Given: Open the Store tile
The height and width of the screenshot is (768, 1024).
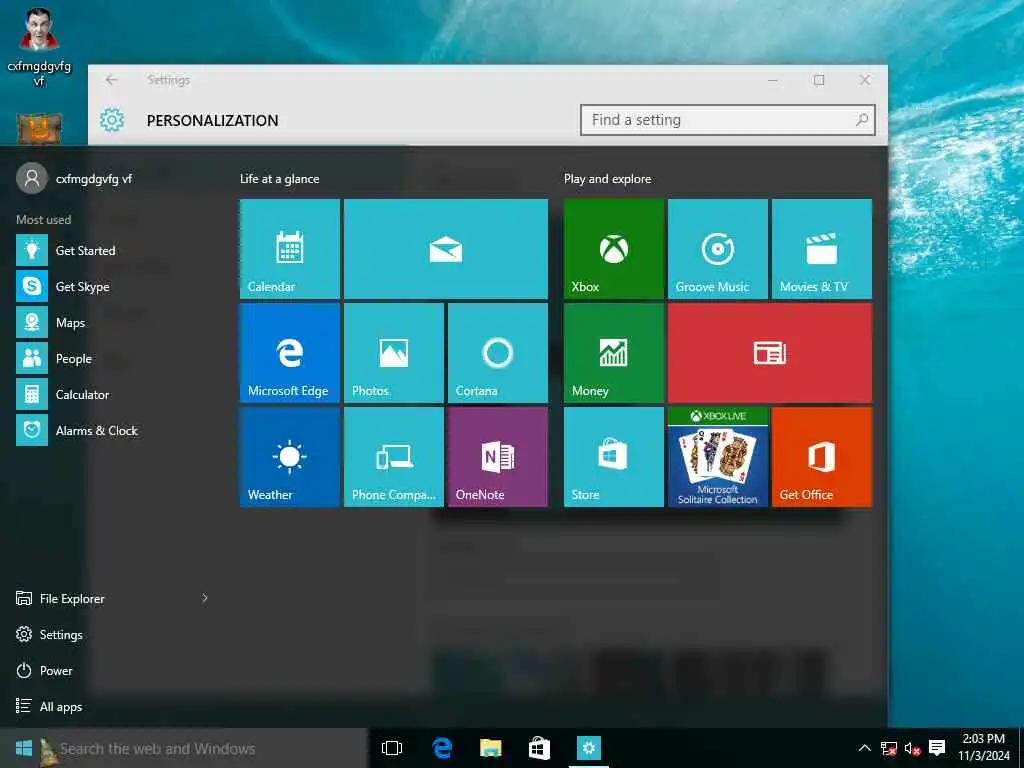Looking at the screenshot, I should pos(614,456).
